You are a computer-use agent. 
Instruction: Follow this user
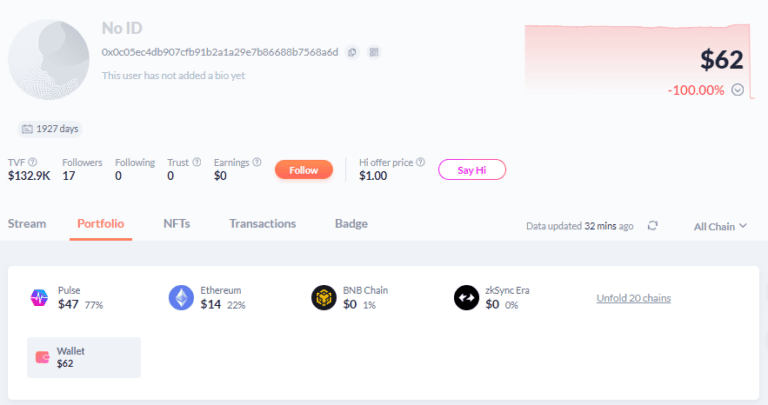pyautogui.click(x=304, y=170)
